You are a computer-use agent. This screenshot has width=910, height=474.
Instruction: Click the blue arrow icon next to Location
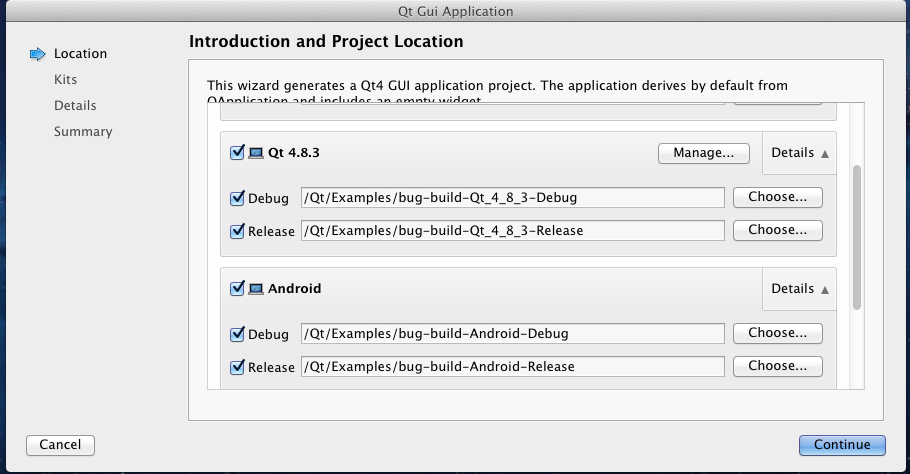tap(38, 54)
